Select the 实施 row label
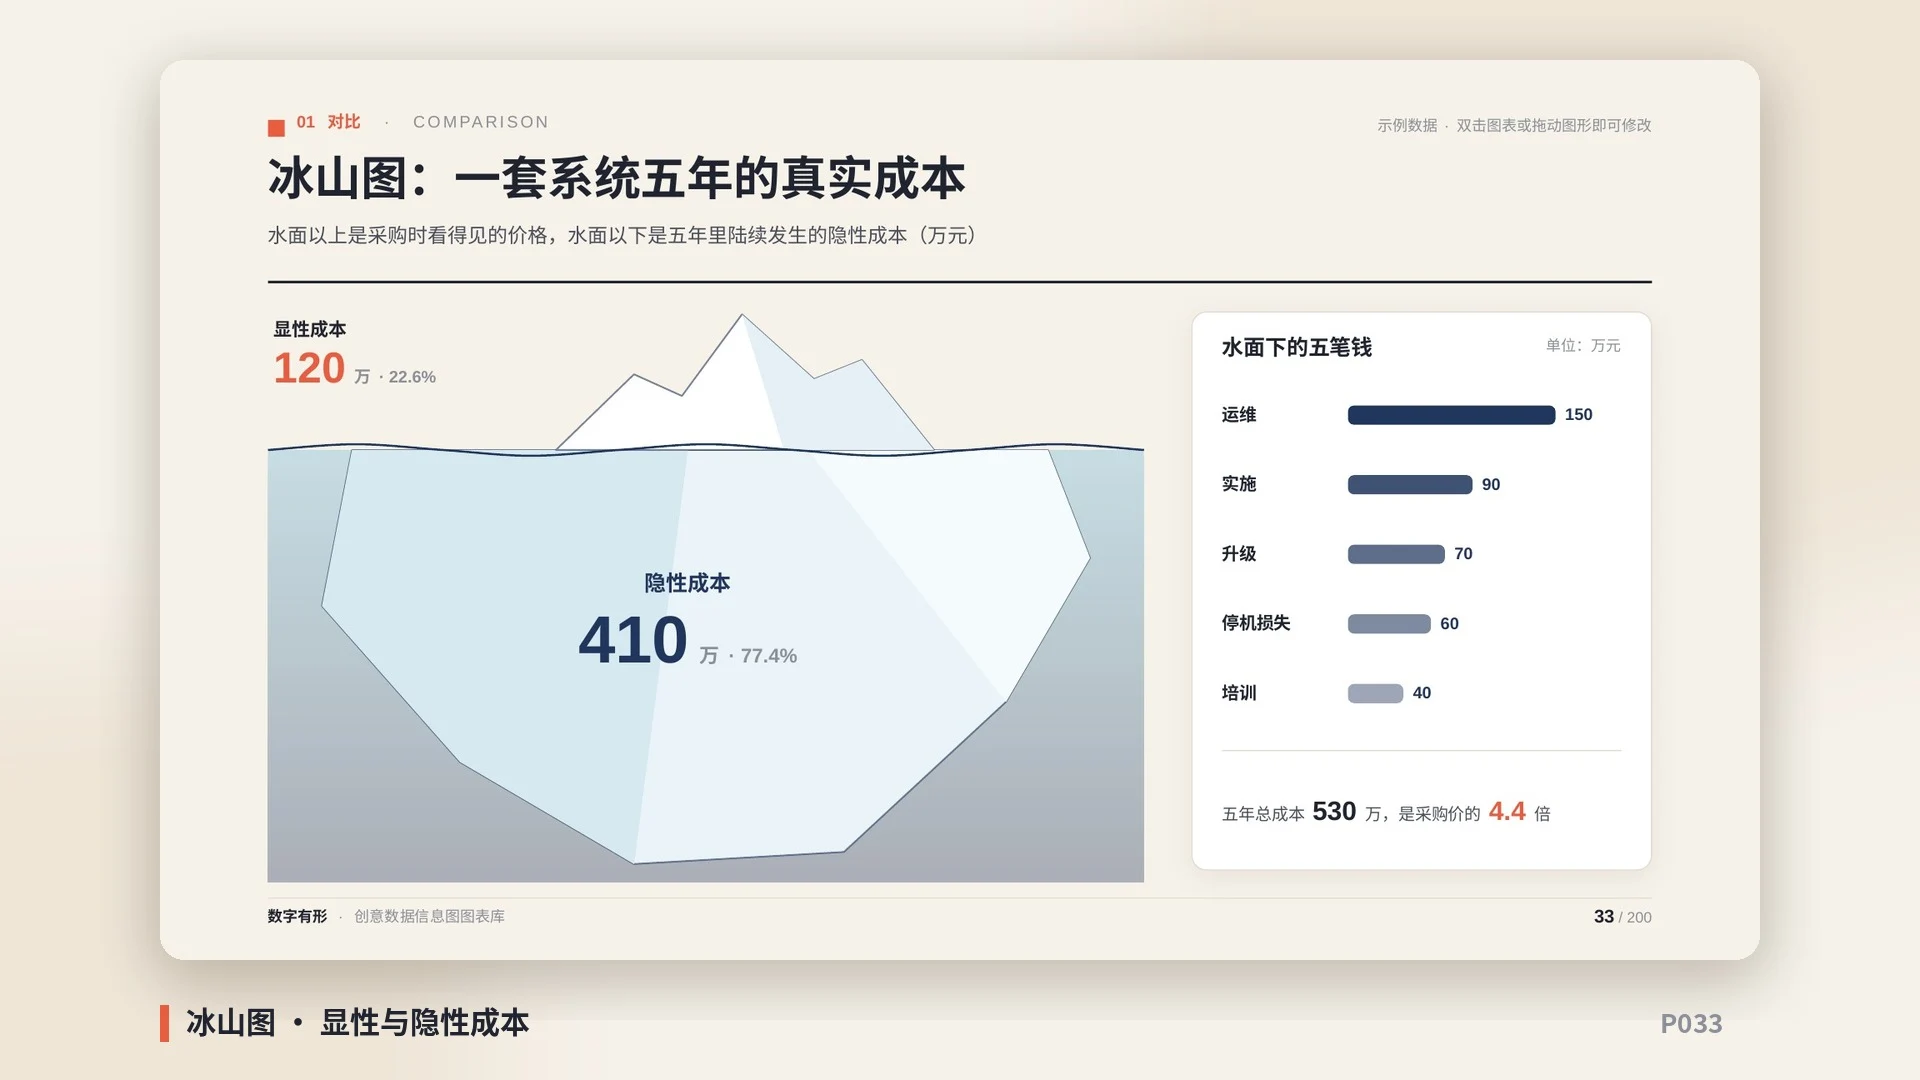 tap(1239, 484)
